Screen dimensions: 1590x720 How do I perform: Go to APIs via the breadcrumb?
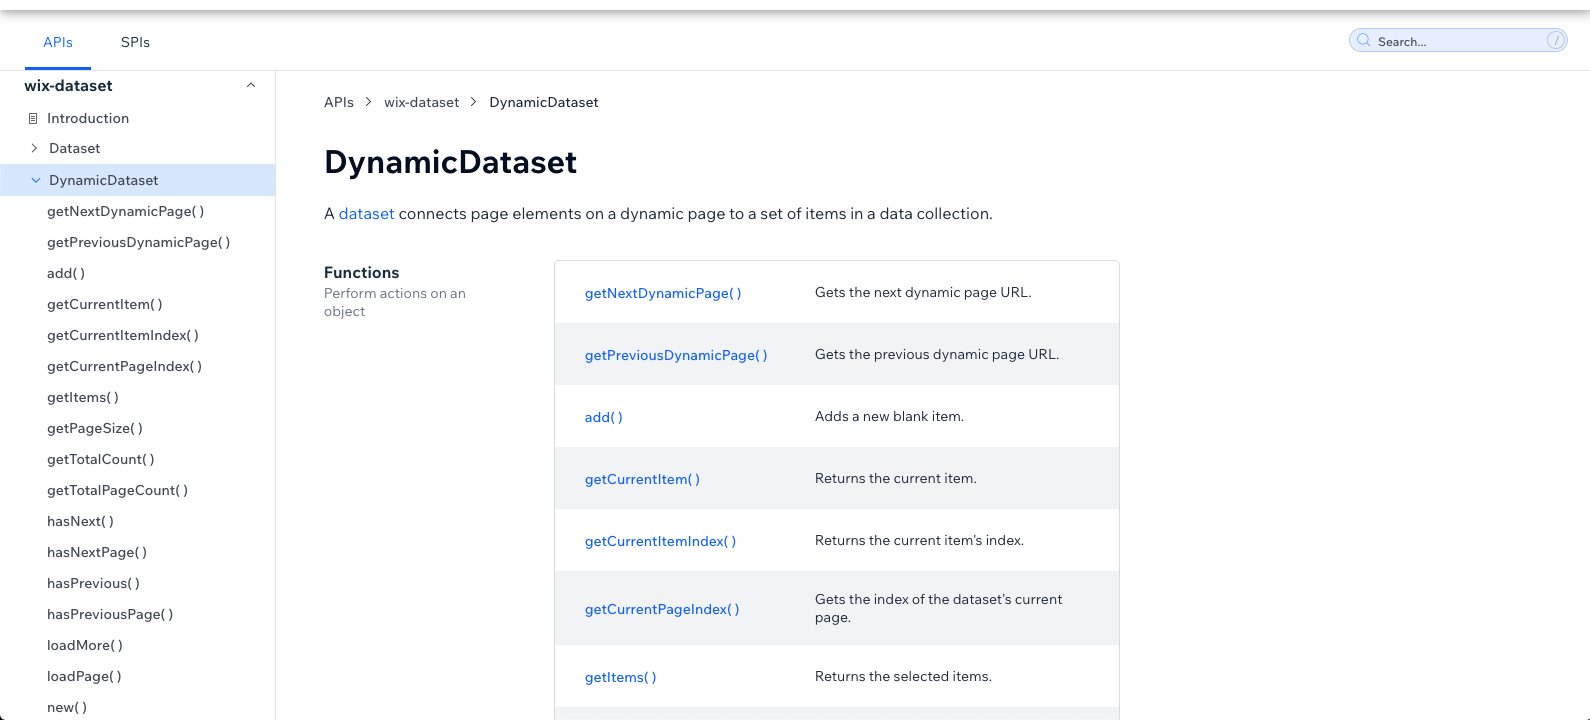point(339,102)
